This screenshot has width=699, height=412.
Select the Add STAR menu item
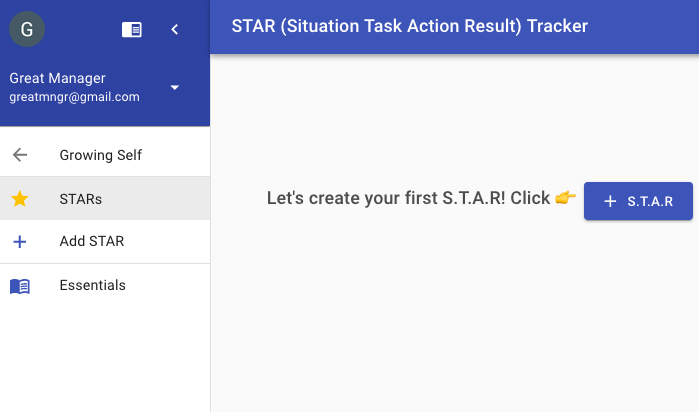pyautogui.click(x=105, y=241)
